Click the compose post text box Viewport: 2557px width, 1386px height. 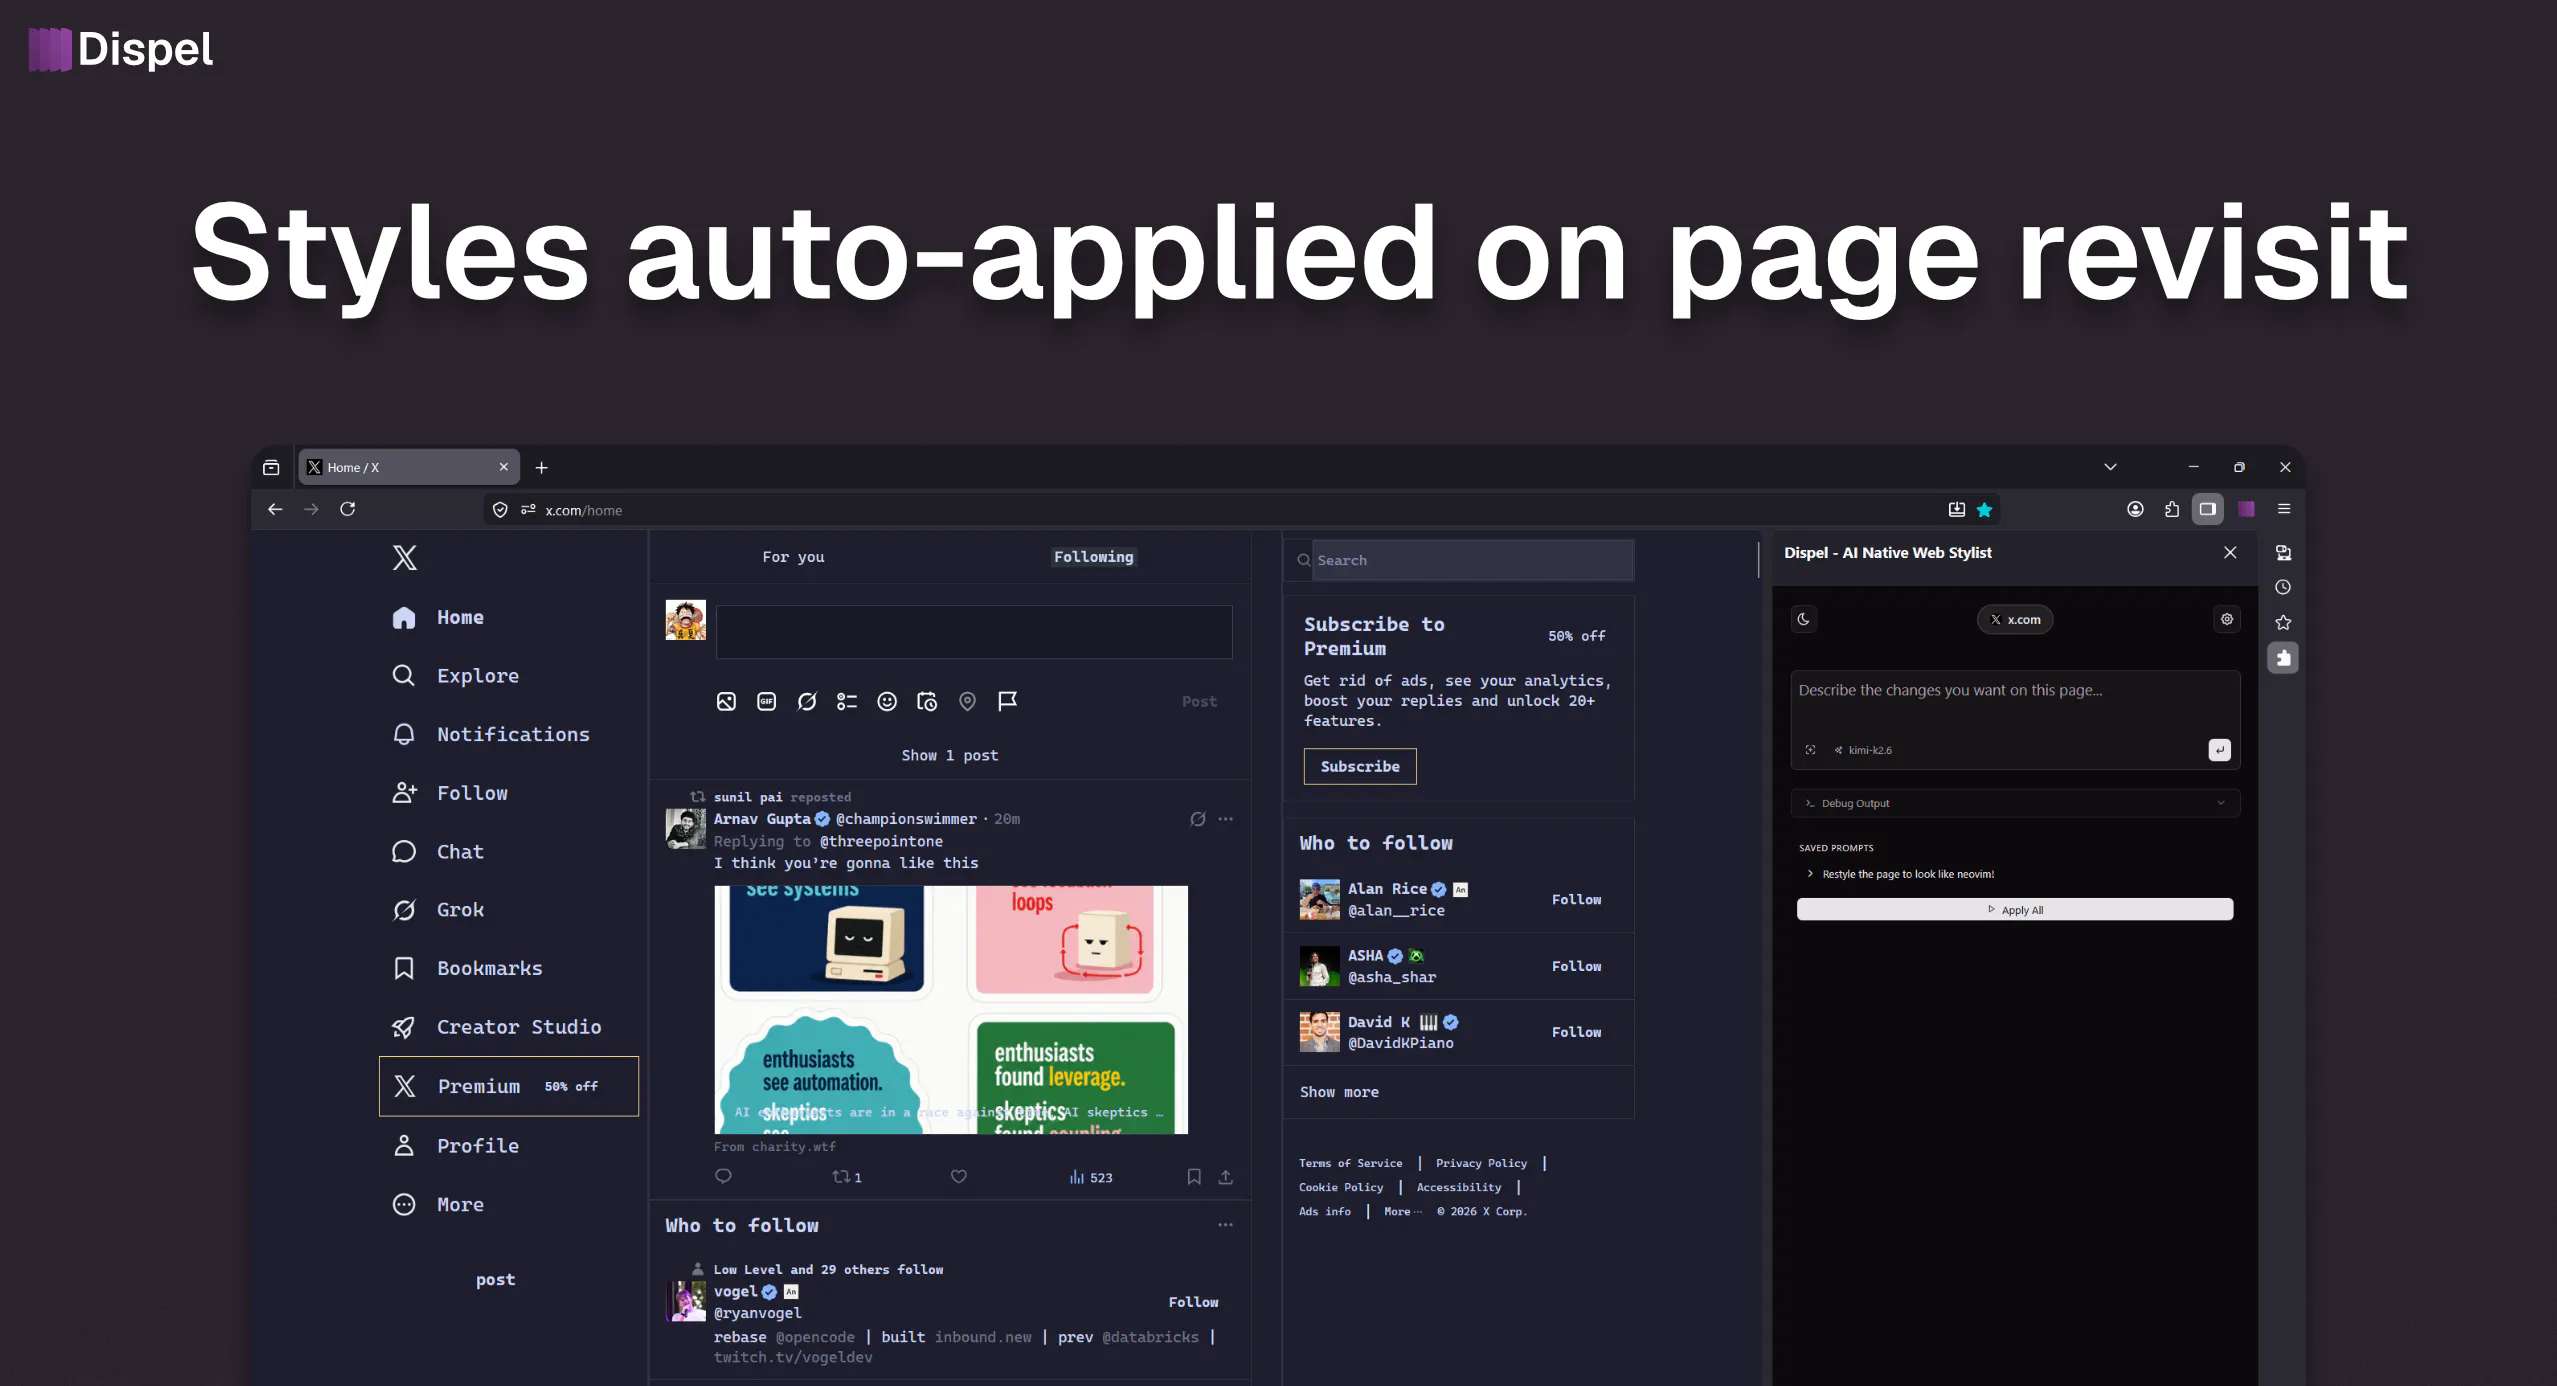974,632
